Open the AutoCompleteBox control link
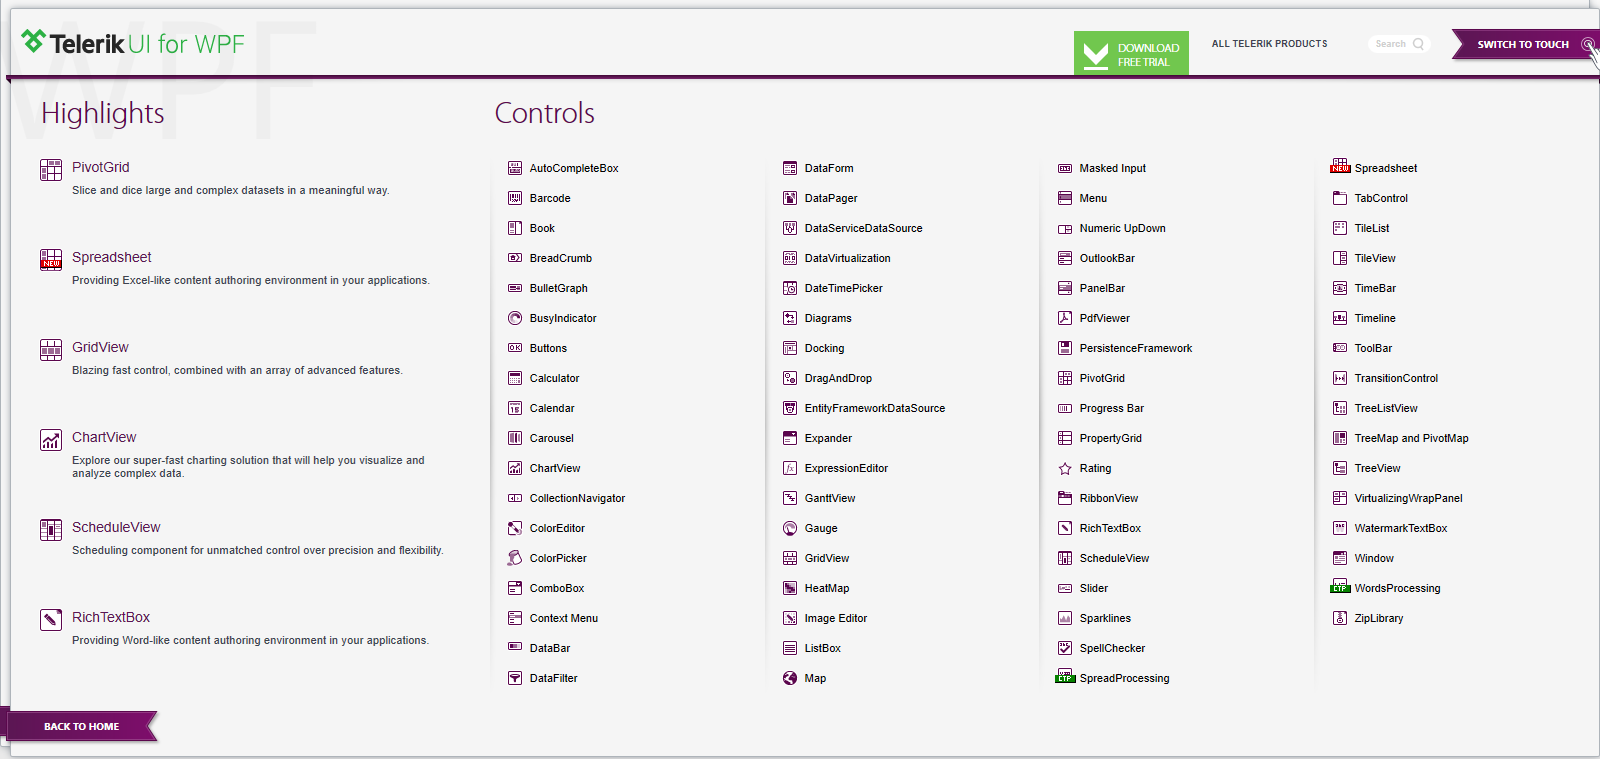Viewport: 1600px width, 759px height. (573, 168)
